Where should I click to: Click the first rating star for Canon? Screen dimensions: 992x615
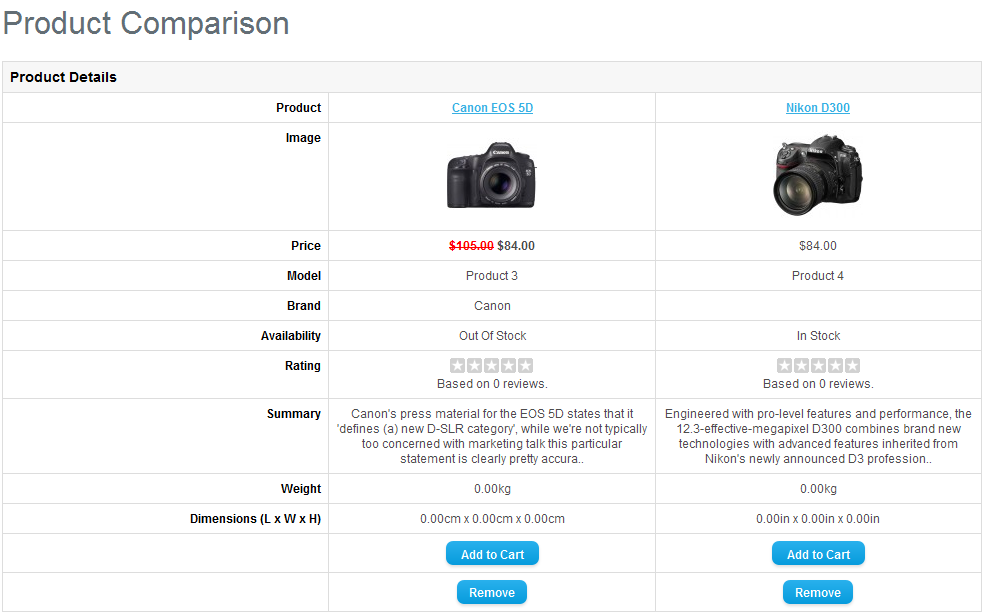pyautogui.click(x=458, y=366)
